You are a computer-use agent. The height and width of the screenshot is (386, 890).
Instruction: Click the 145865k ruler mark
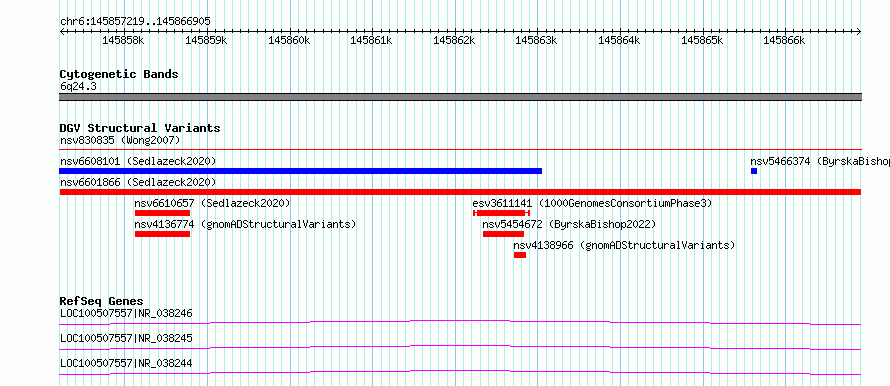click(702, 41)
